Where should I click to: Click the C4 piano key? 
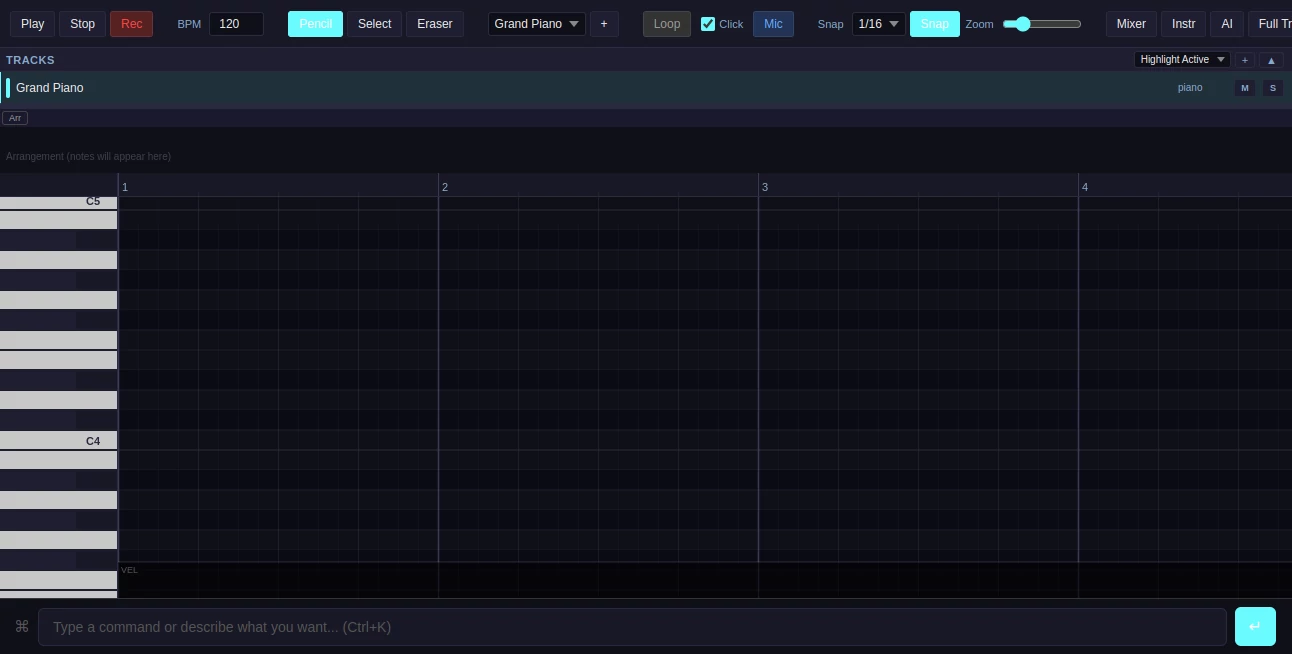click(58, 440)
